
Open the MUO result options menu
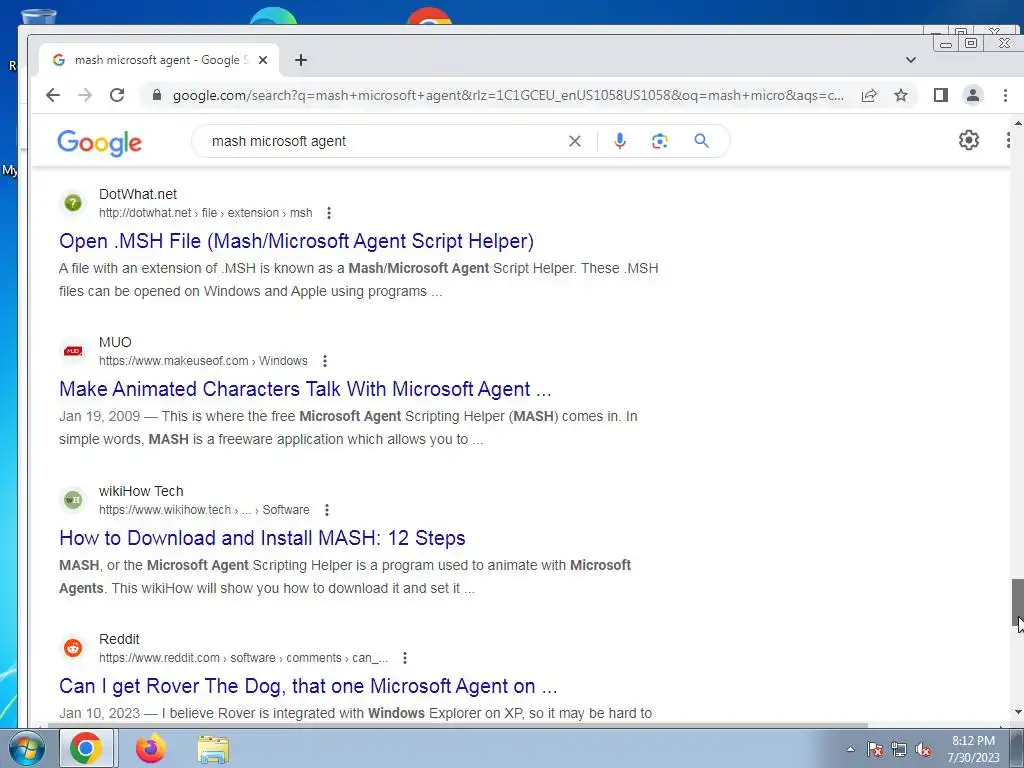[x=325, y=361]
